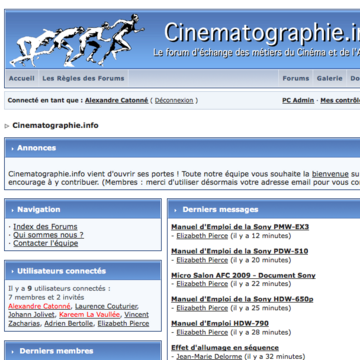Viewport: 360px width, 360px height.
Task: Click the breadcrumb arrow before Cinematographie.info
Action: click(7, 126)
